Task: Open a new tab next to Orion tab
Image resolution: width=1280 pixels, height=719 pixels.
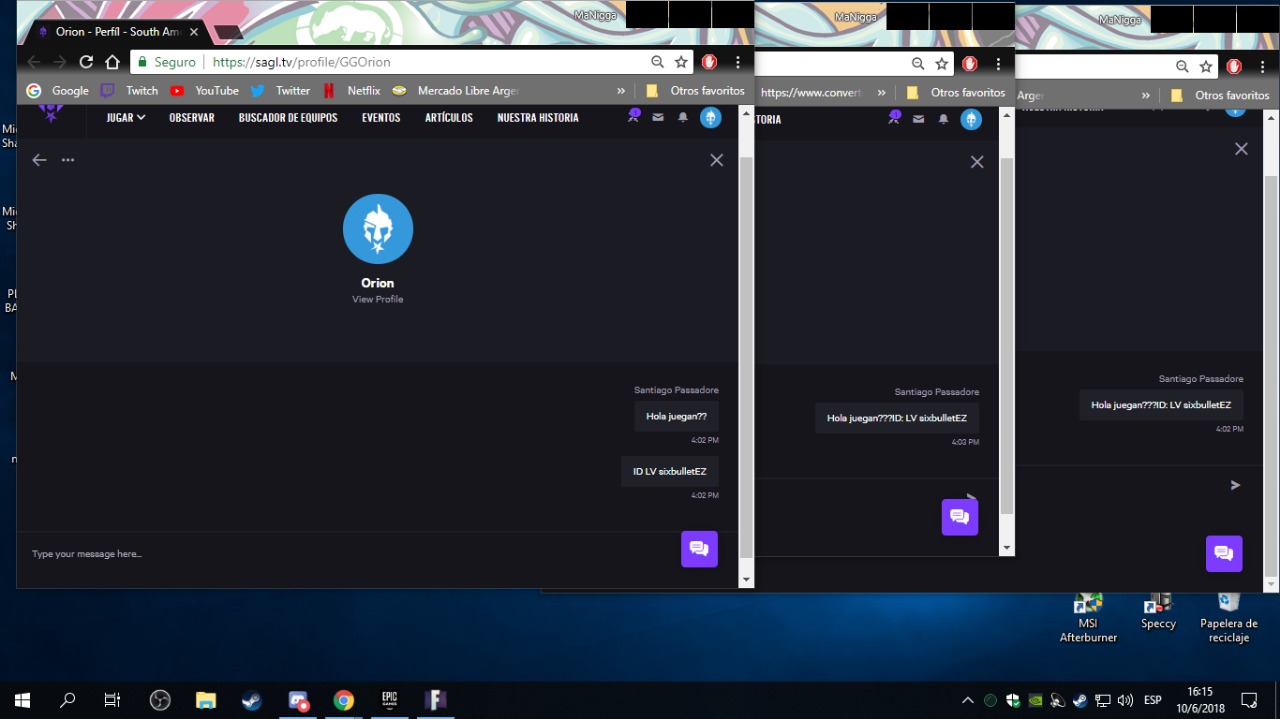Action: (229, 32)
